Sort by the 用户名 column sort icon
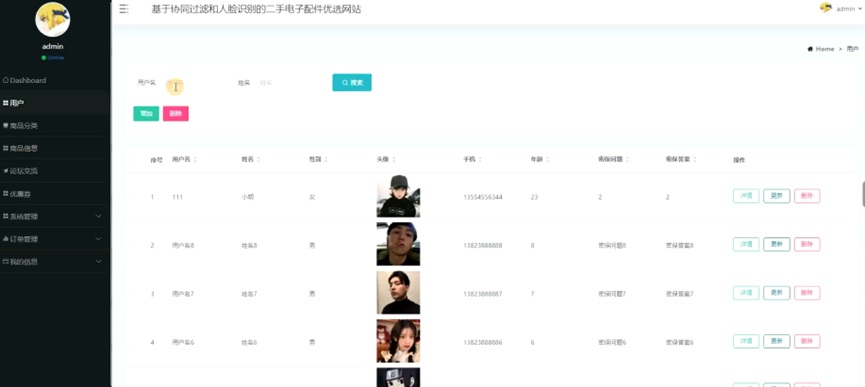 pos(195,160)
